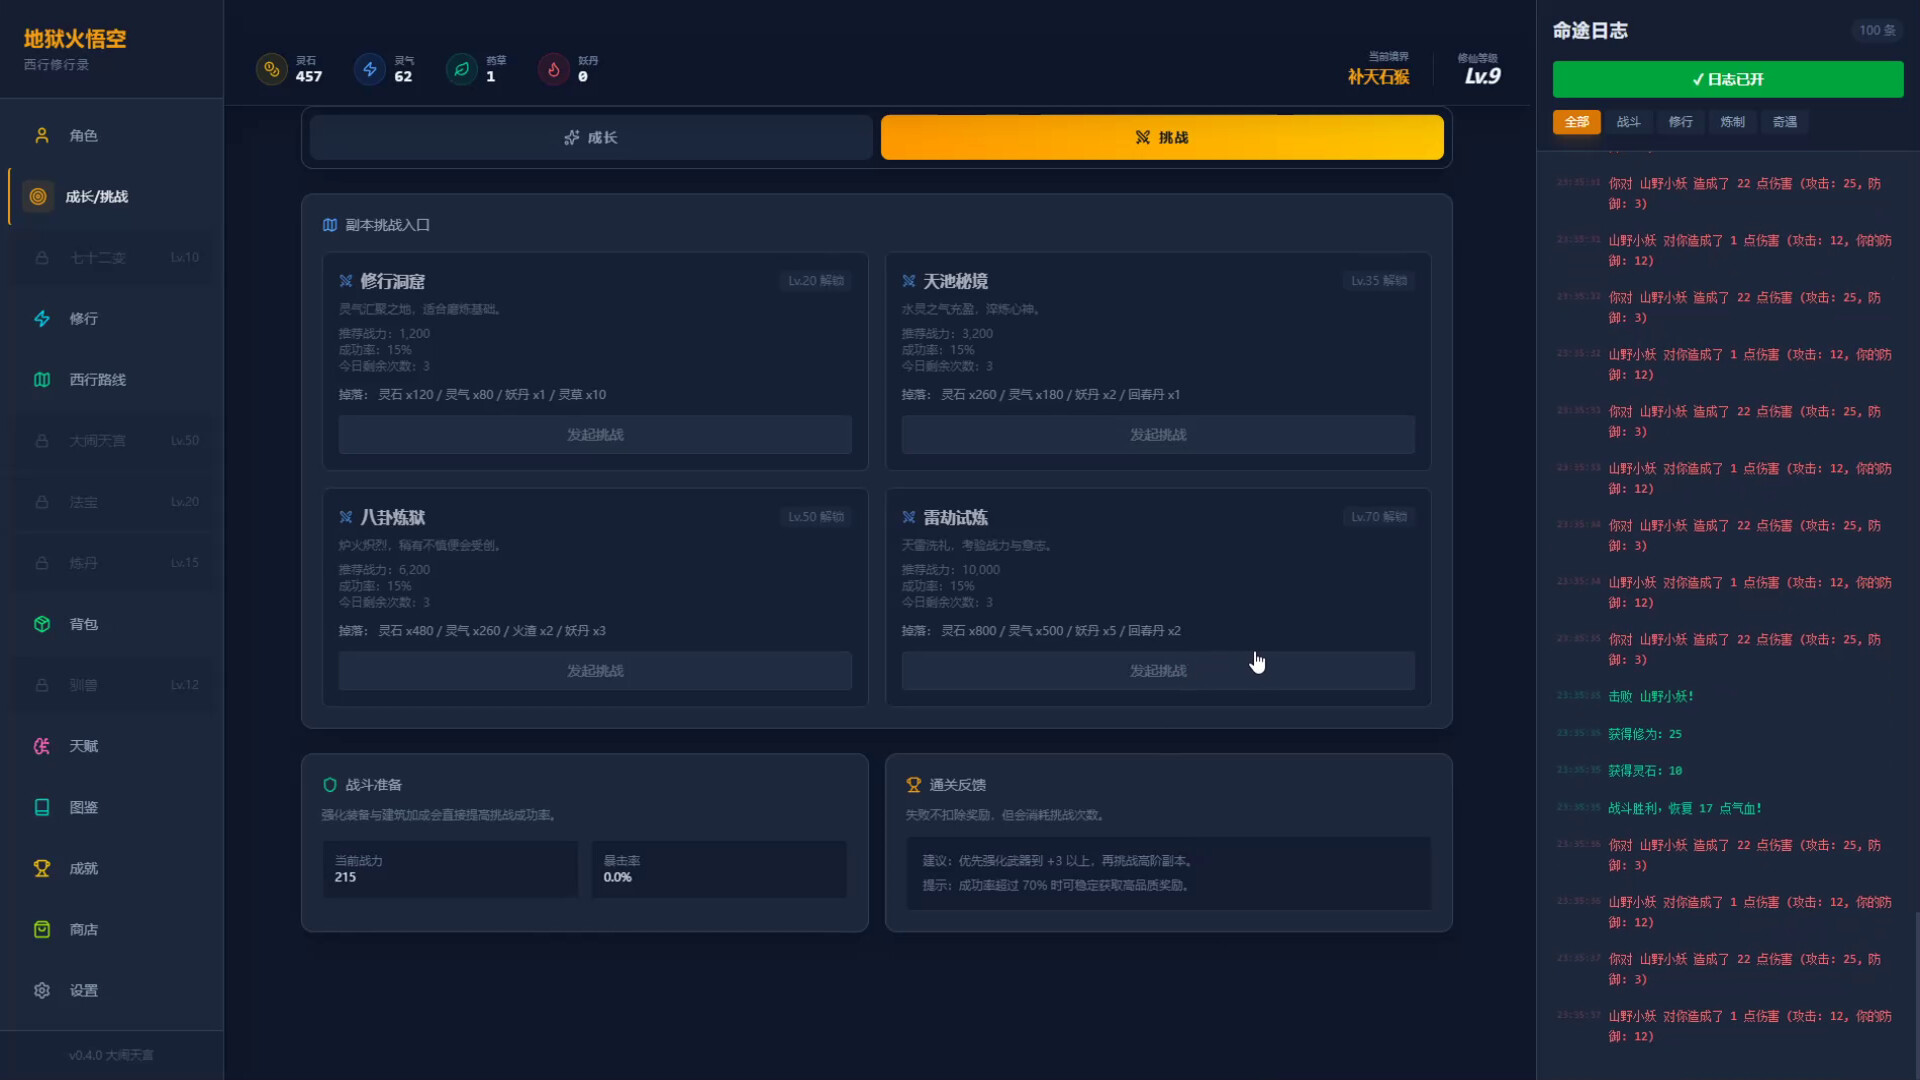Select the 天赋 talent icon
This screenshot has height=1080, width=1920.
click(x=41, y=746)
